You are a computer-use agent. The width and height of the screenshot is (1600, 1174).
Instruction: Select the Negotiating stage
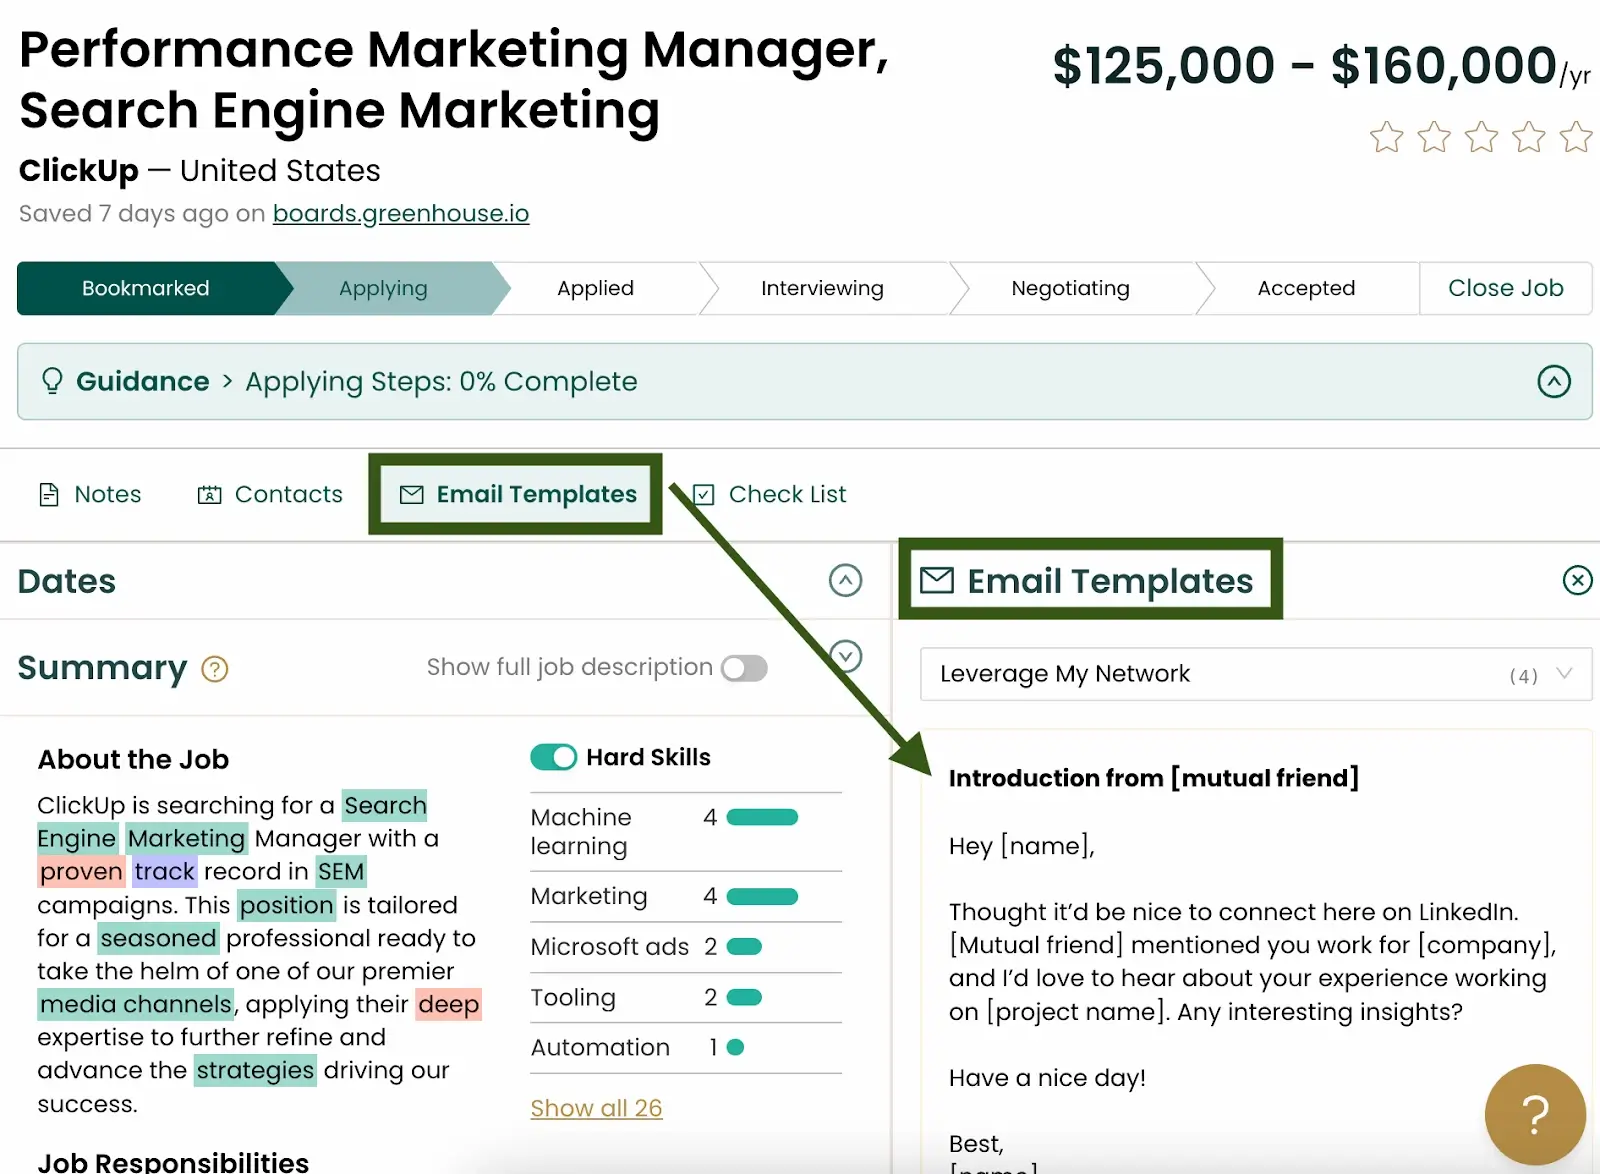(x=1070, y=288)
